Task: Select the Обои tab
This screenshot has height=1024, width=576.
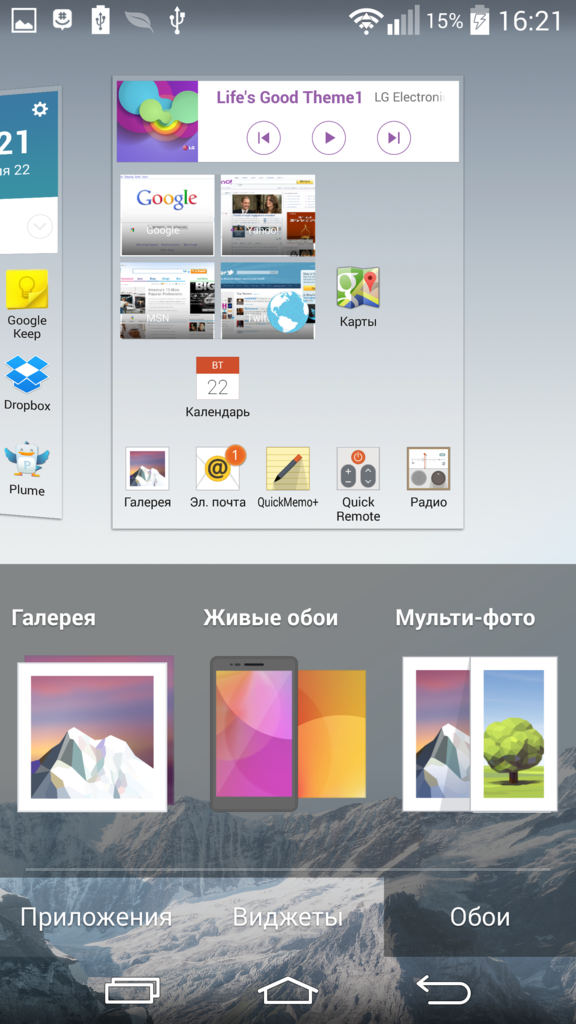Action: pos(480,917)
